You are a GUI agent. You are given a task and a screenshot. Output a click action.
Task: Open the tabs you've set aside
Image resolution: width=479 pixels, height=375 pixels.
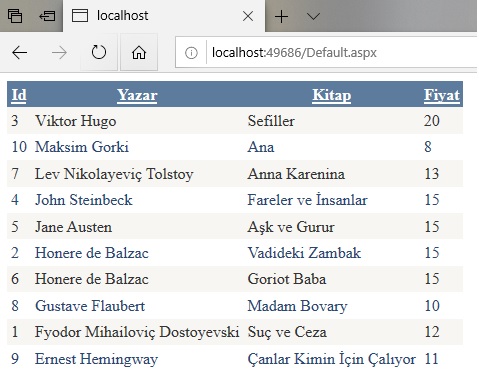tap(15, 16)
